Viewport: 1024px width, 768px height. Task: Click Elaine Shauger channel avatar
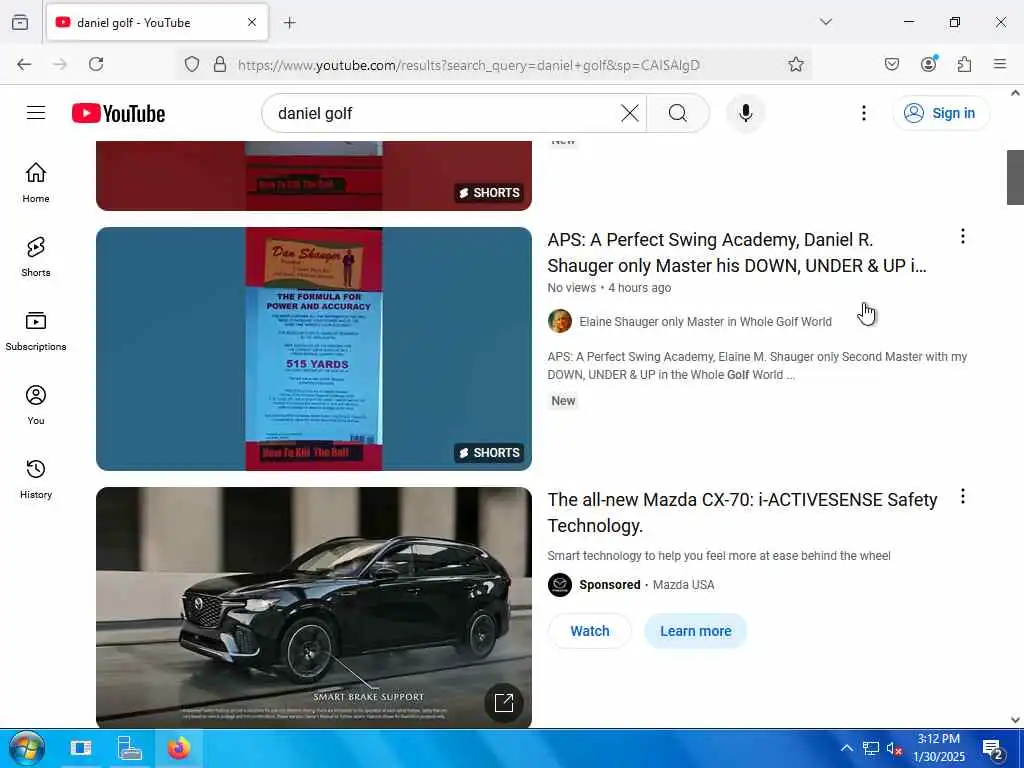click(560, 321)
